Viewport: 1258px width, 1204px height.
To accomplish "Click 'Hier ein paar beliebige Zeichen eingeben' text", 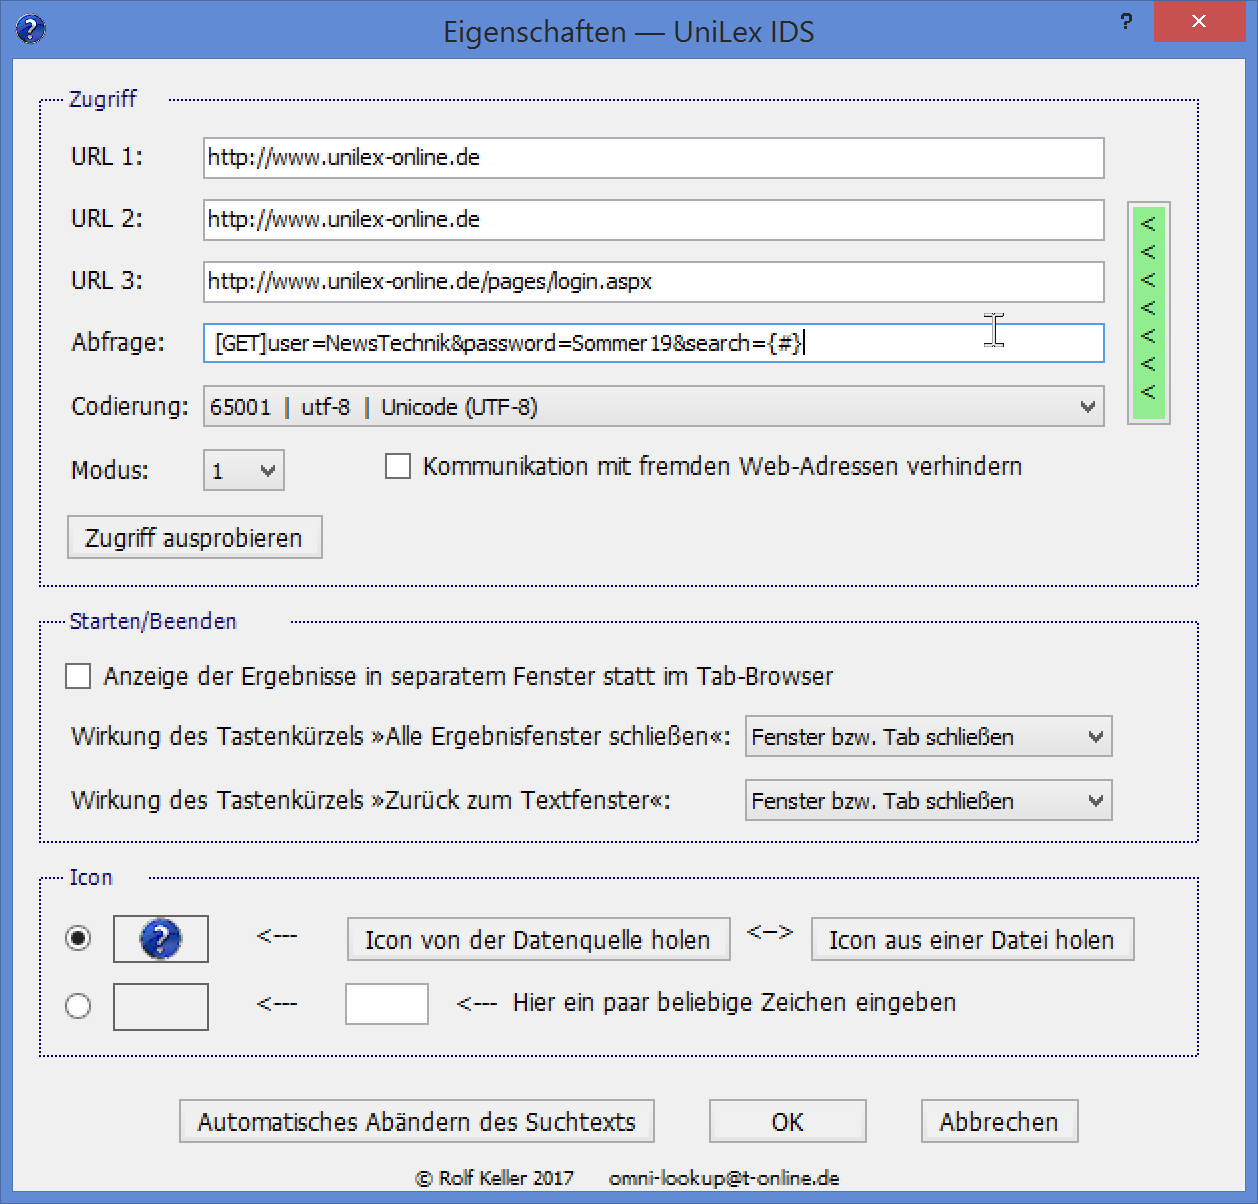I will [x=735, y=1003].
